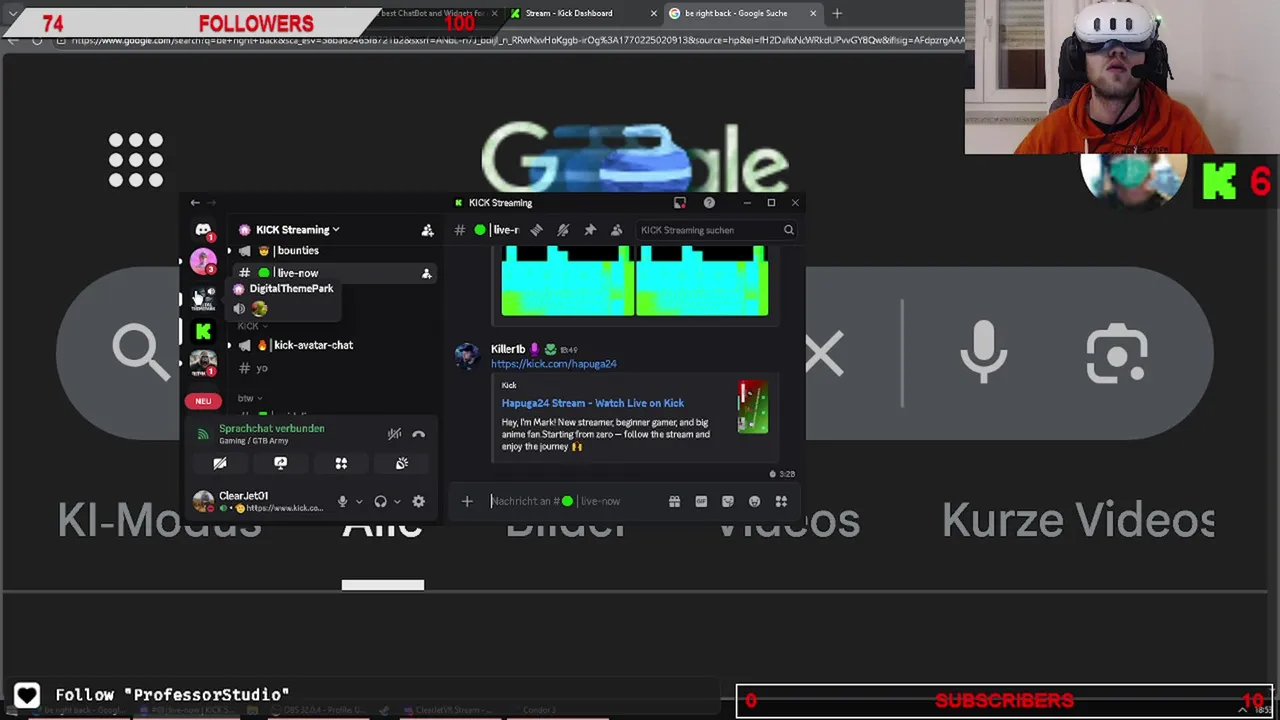Open activities launcher in voice panel
The height and width of the screenshot is (720, 1280).
(x=341, y=463)
